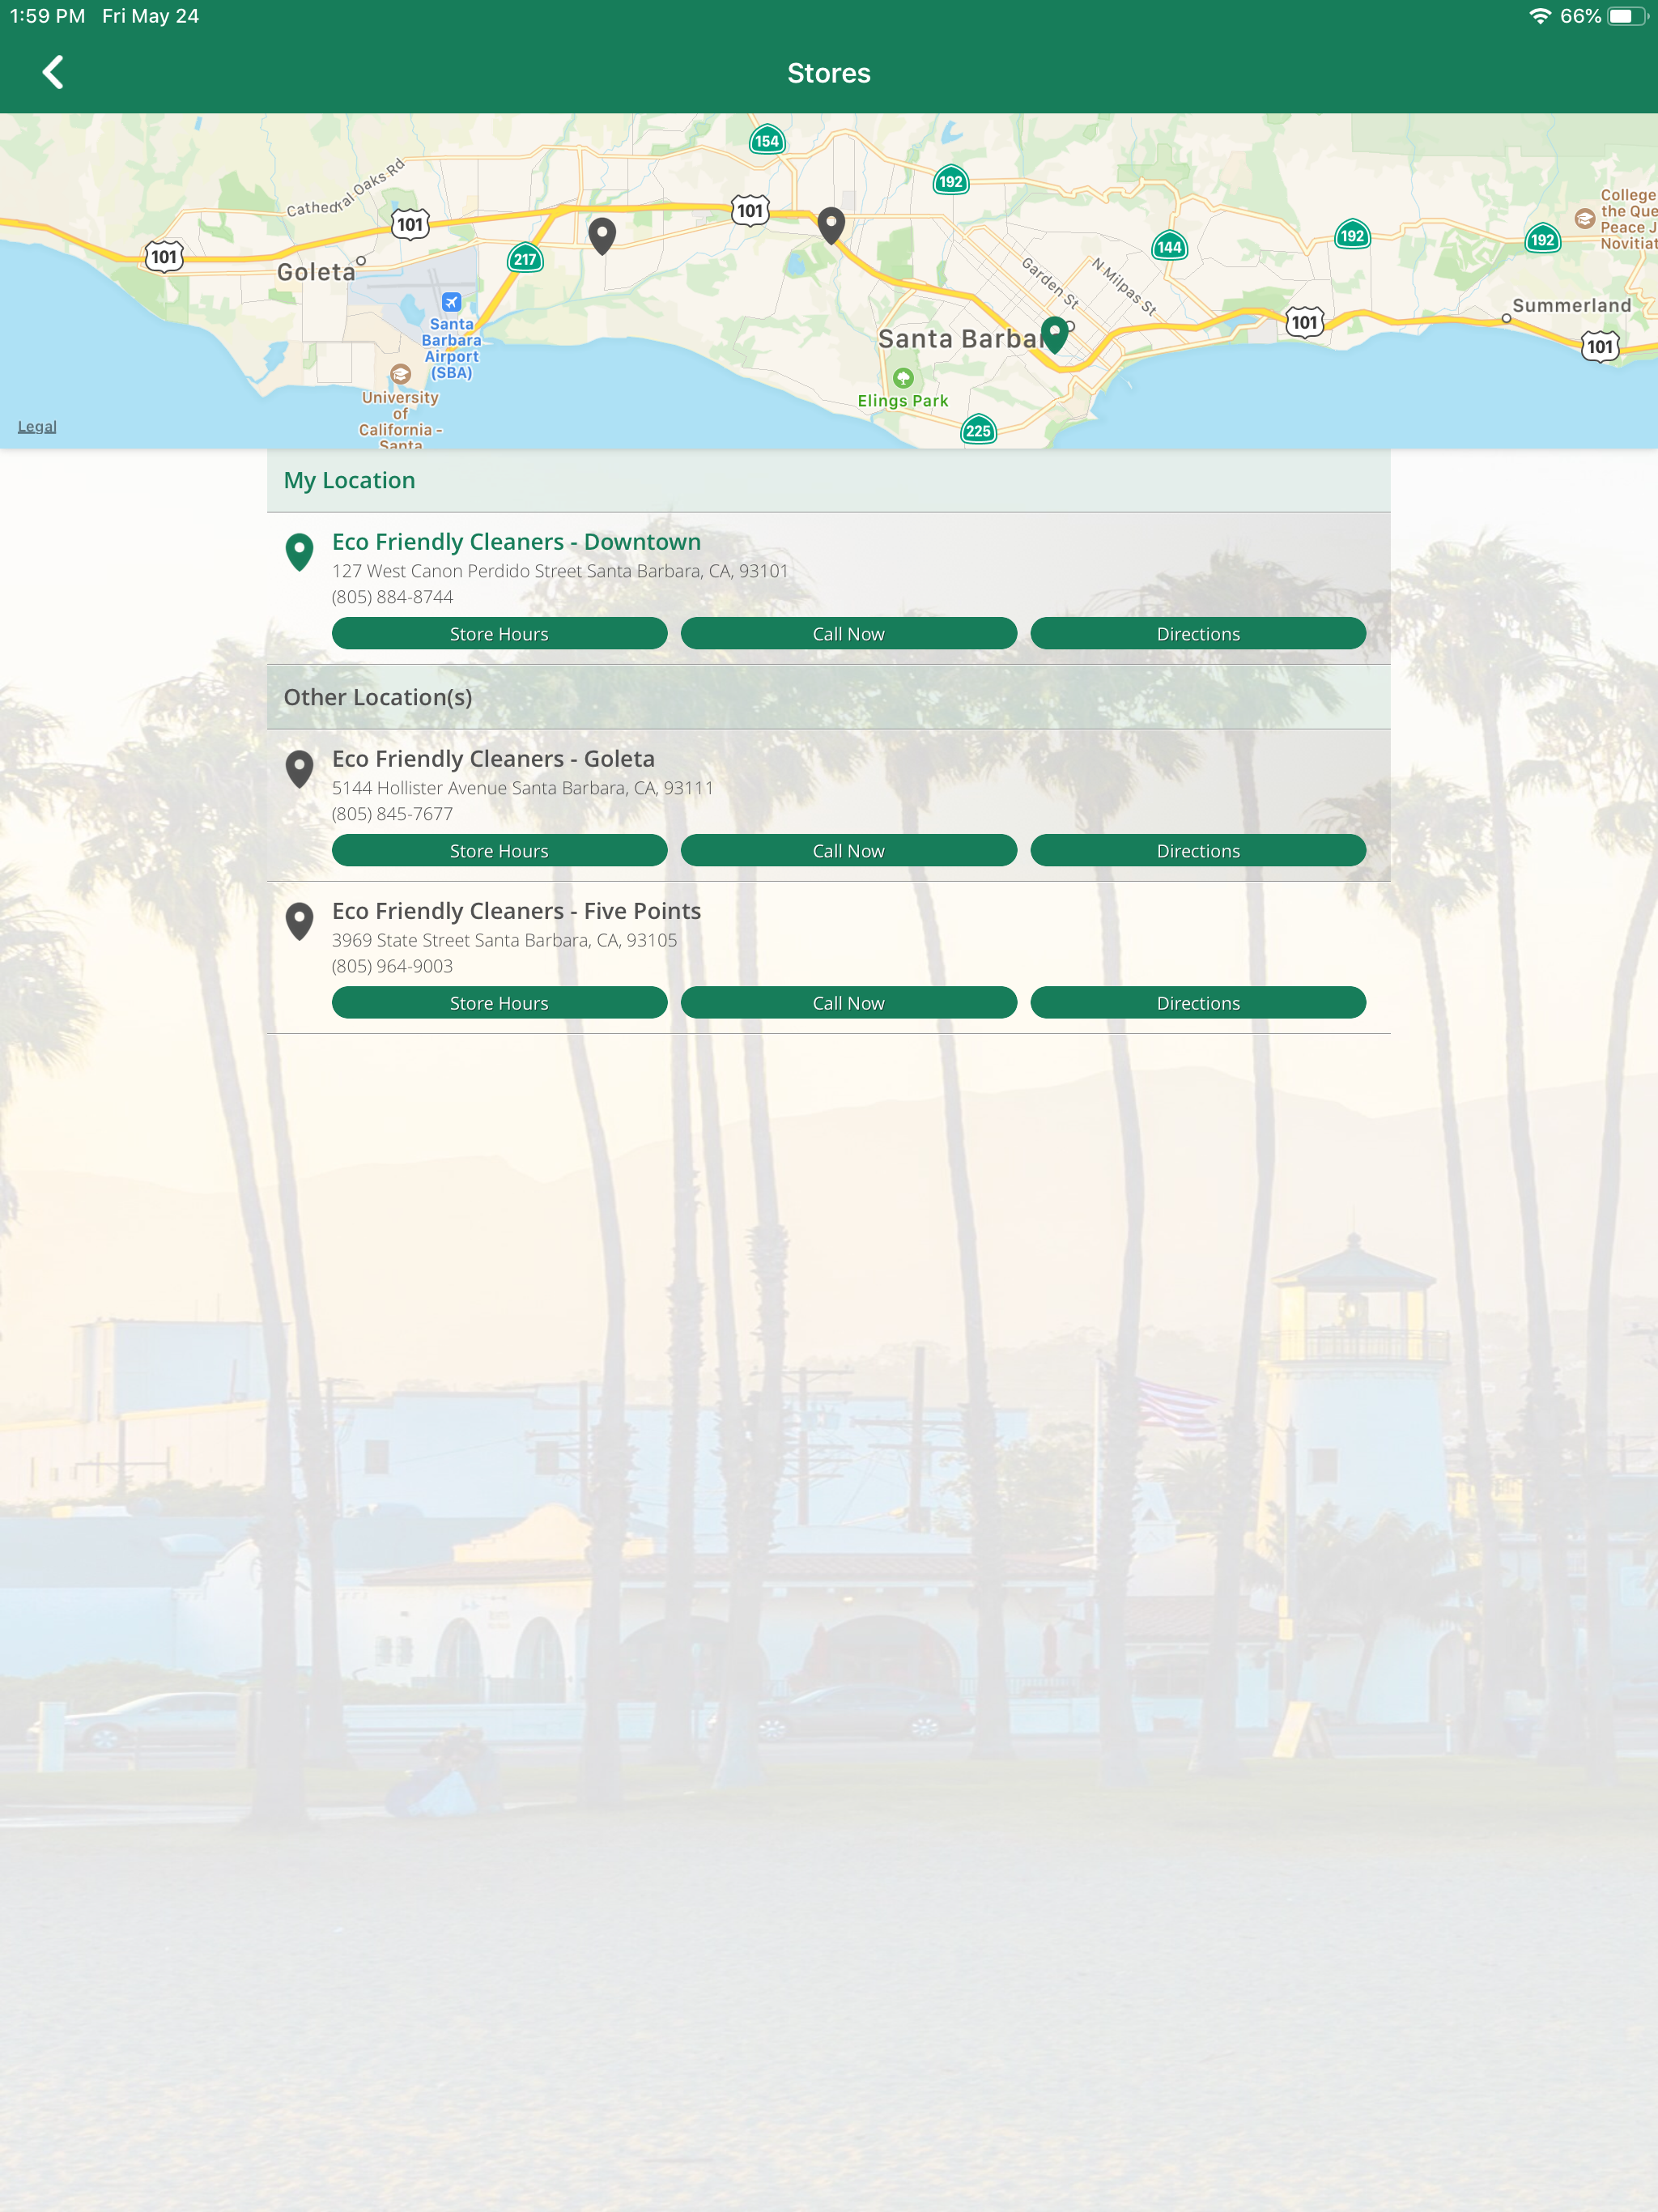Tap the Downtown list location pin icon
This screenshot has height=2212, width=1658.
tap(299, 552)
